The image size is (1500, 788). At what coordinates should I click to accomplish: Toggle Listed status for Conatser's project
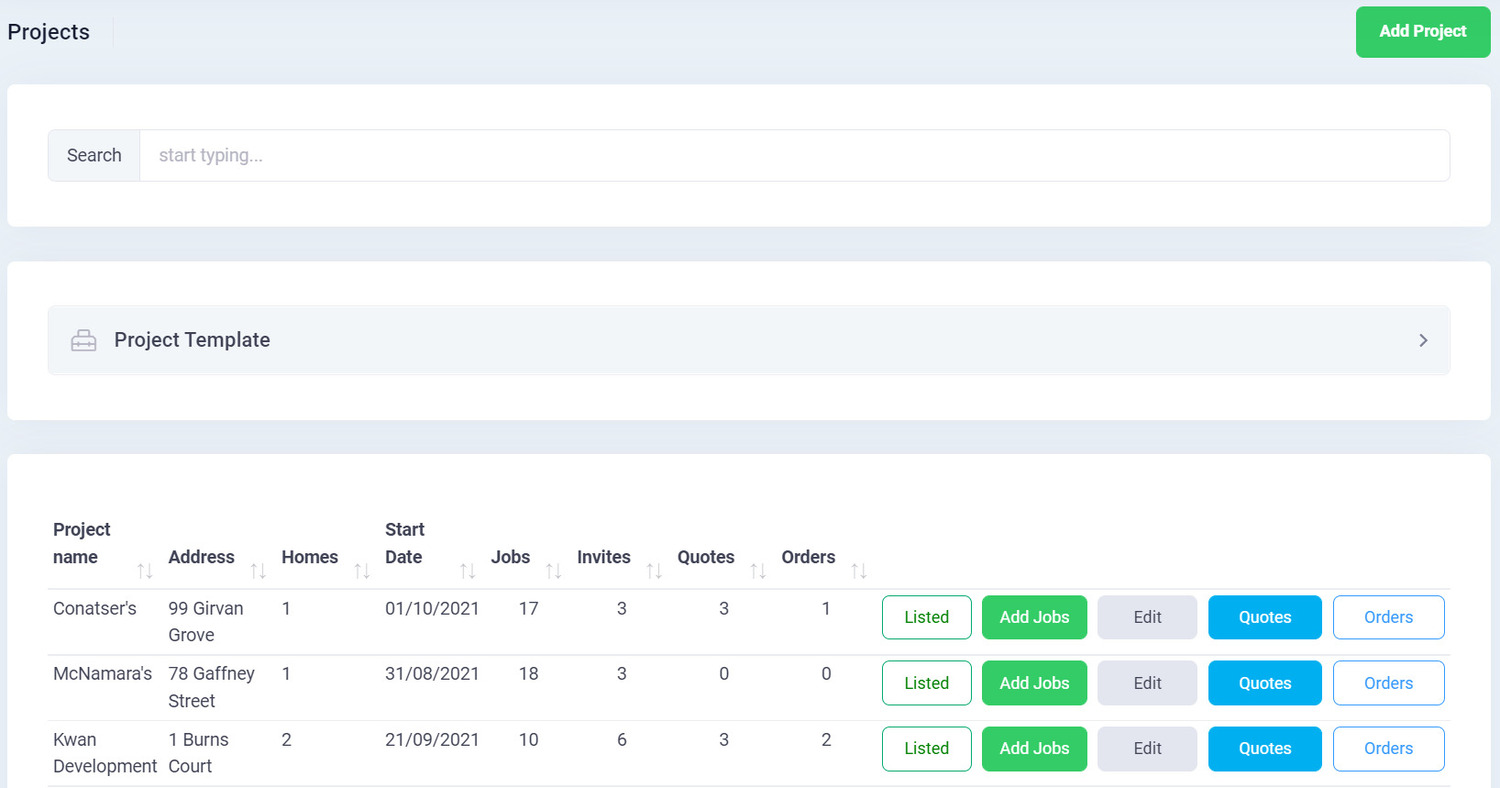[x=926, y=617]
